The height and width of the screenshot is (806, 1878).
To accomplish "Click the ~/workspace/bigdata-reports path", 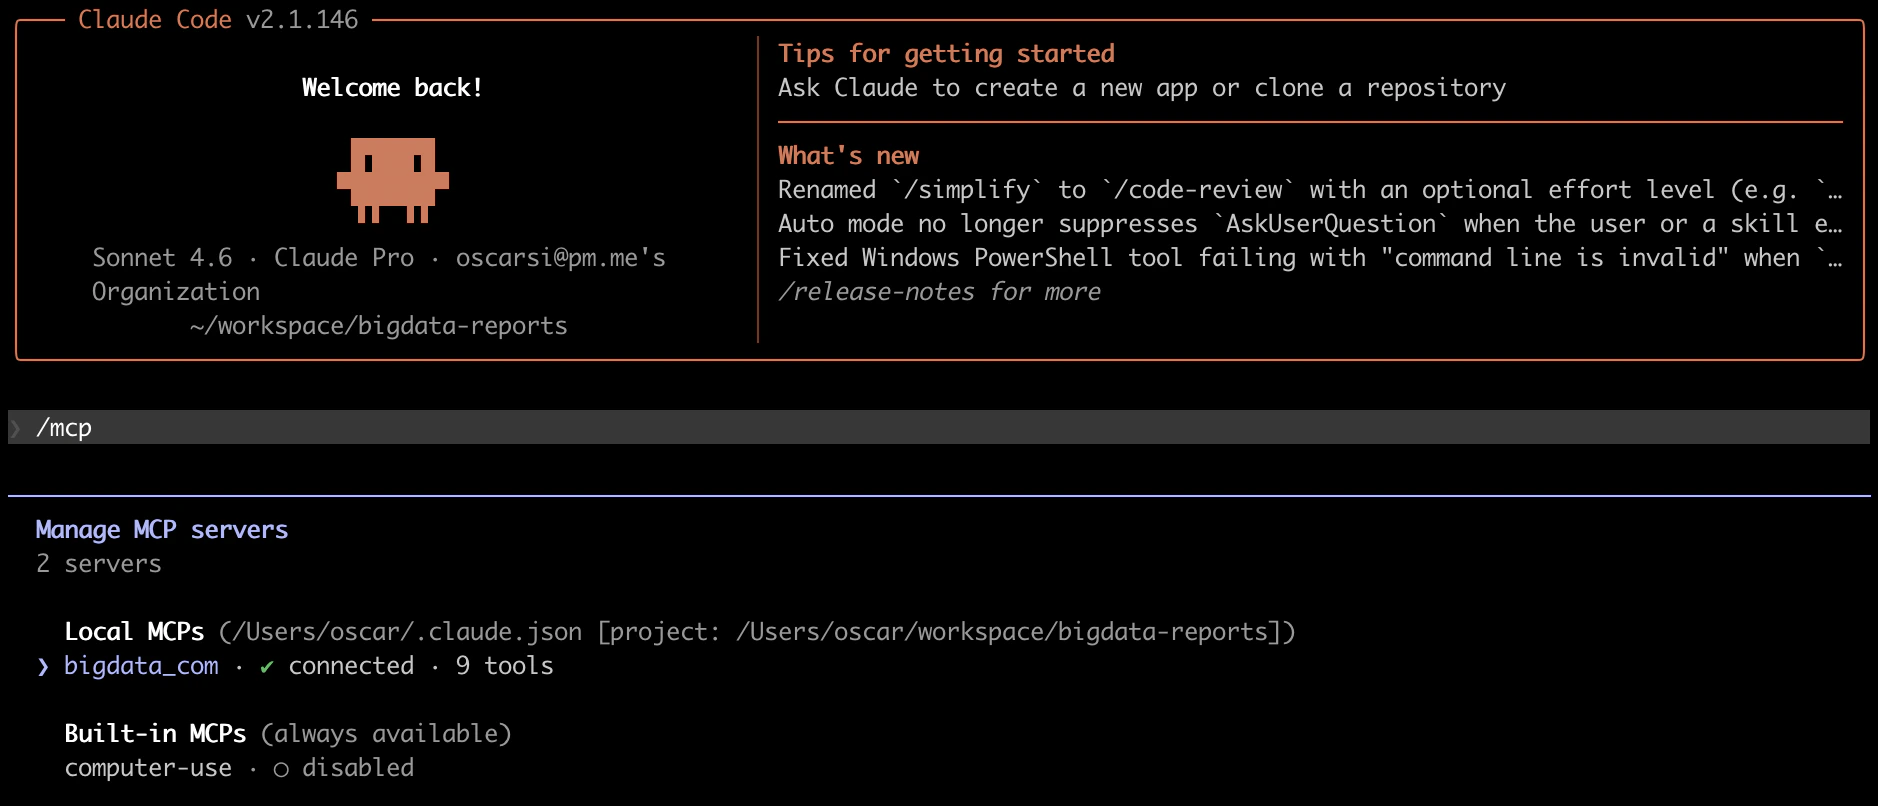I will click(379, 326).
